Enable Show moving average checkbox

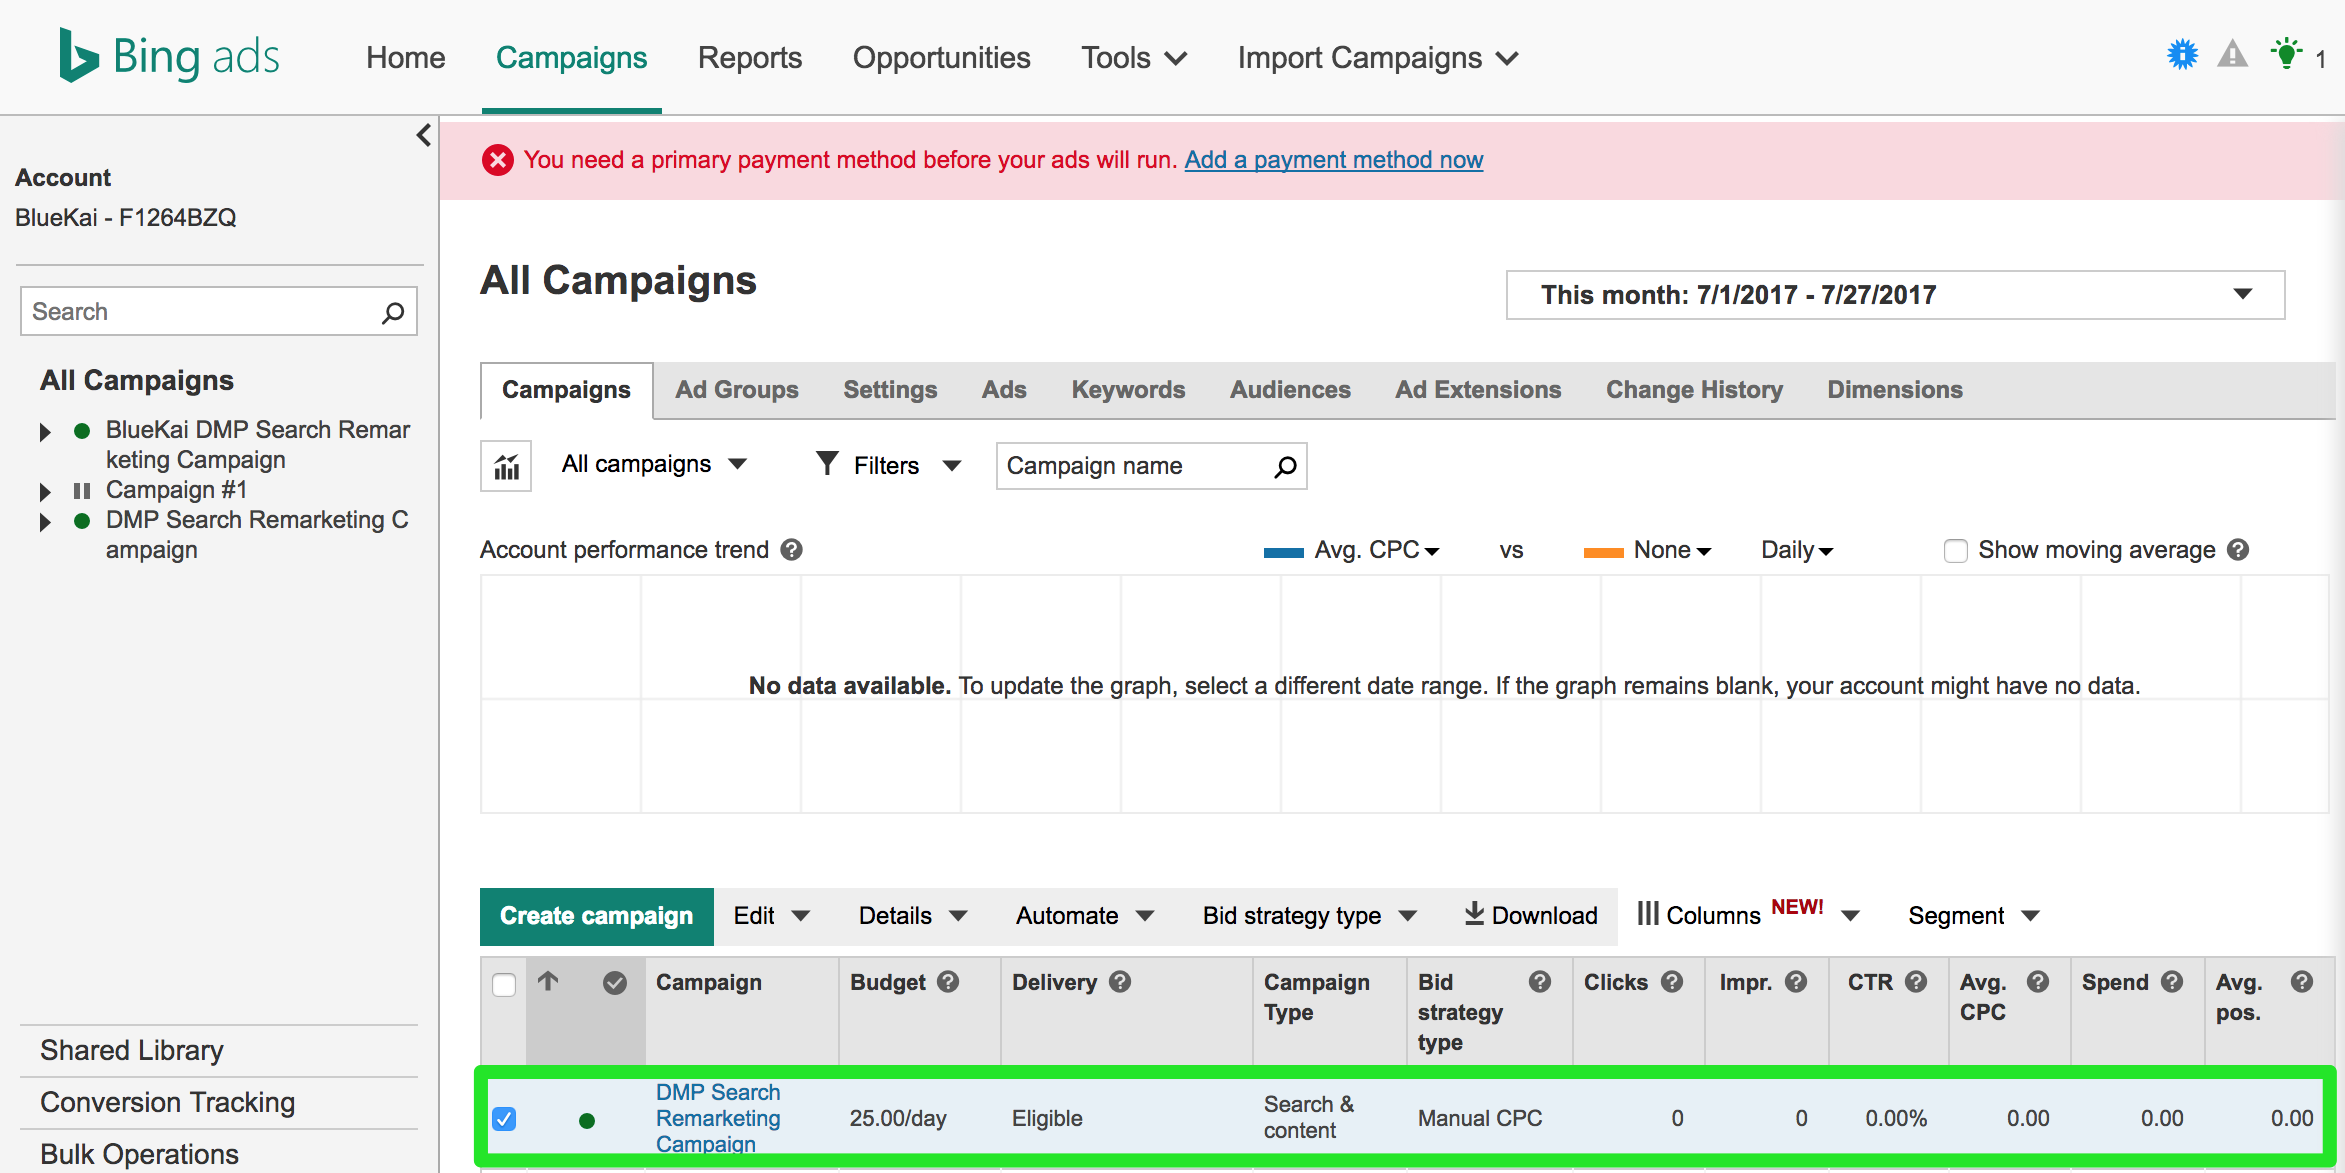point(1955,551)
